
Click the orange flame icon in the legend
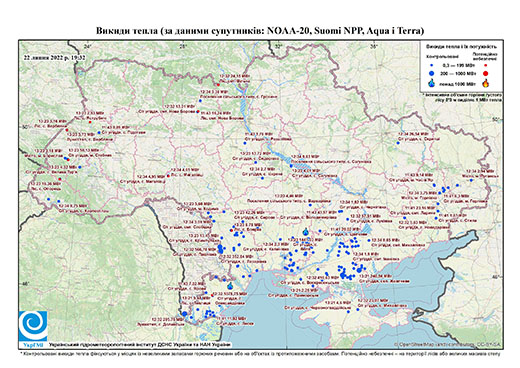pyautogui.click(x=485, y=83)
